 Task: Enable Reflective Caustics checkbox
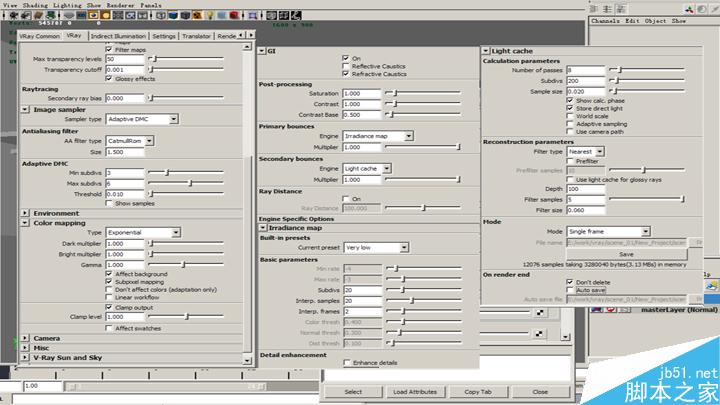(346, 66)
